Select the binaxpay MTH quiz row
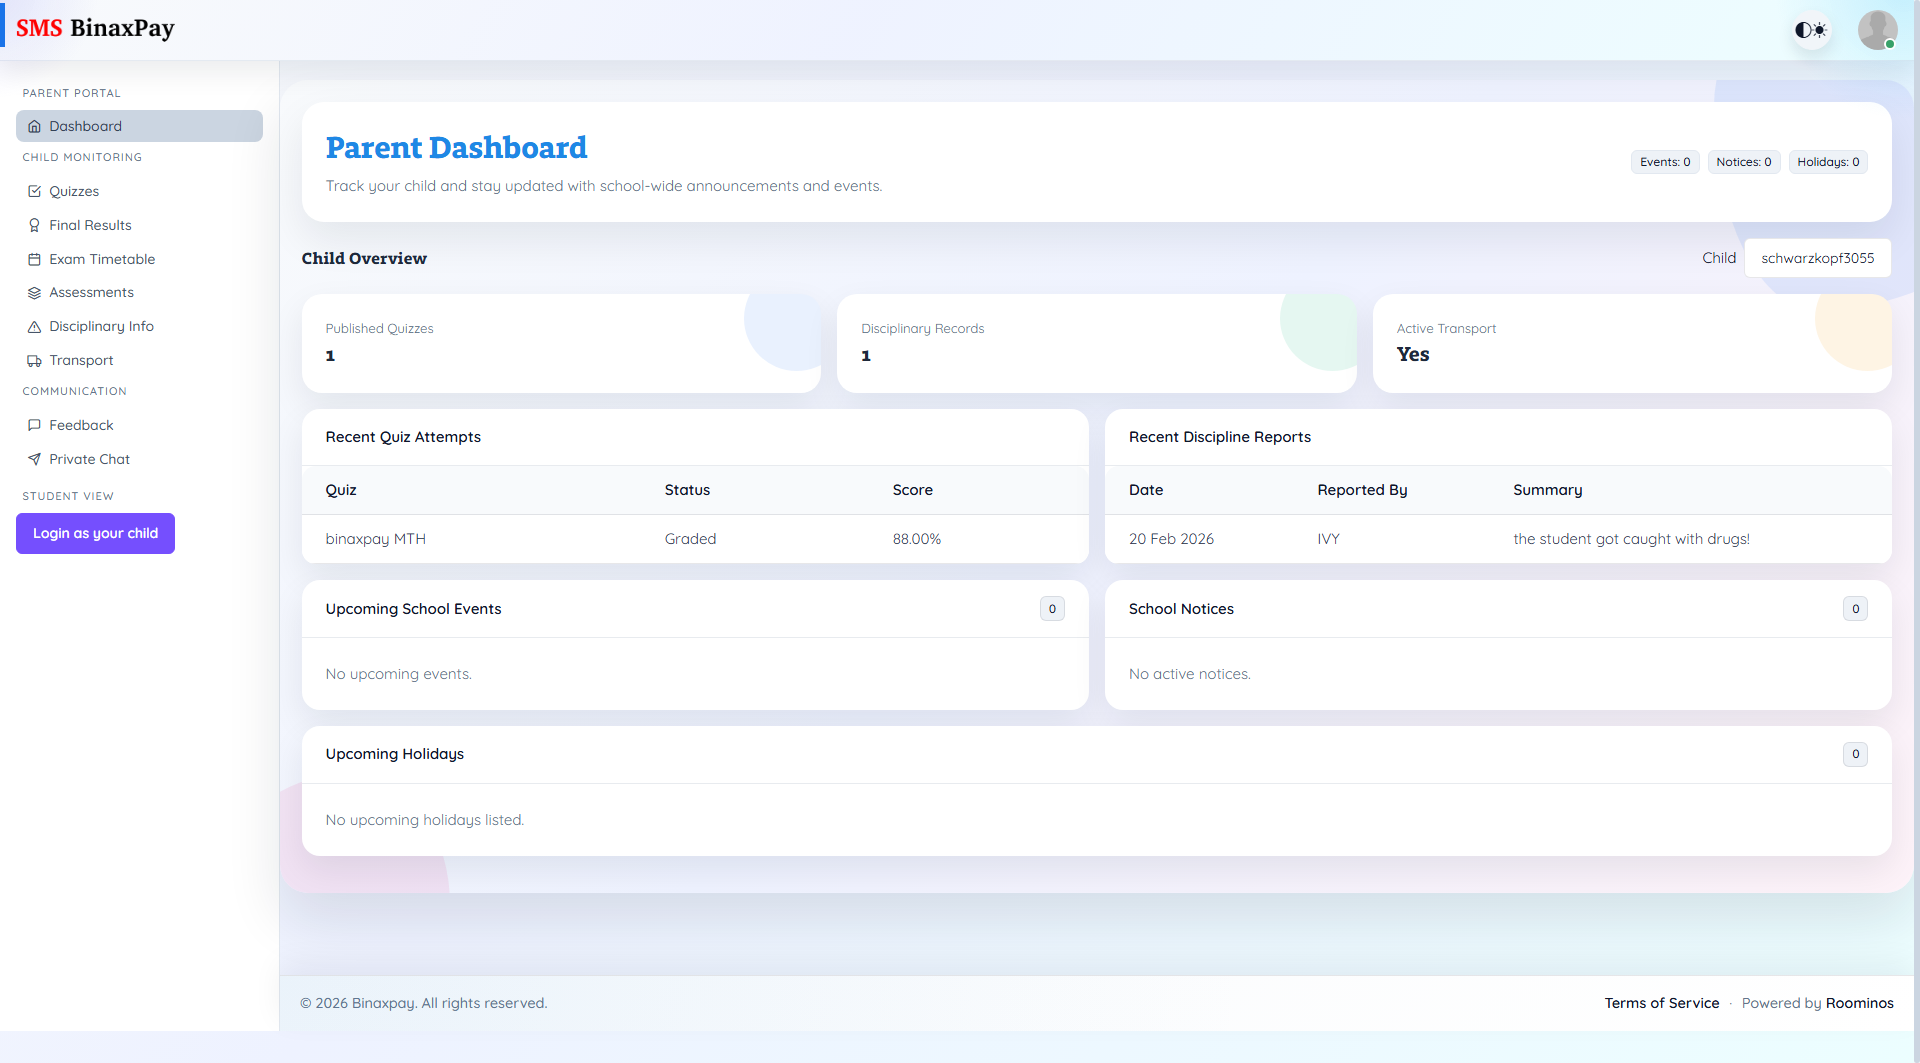The height and width of the screenshot is (1063, 1920). pyautogui.click(x=375, y=538)
